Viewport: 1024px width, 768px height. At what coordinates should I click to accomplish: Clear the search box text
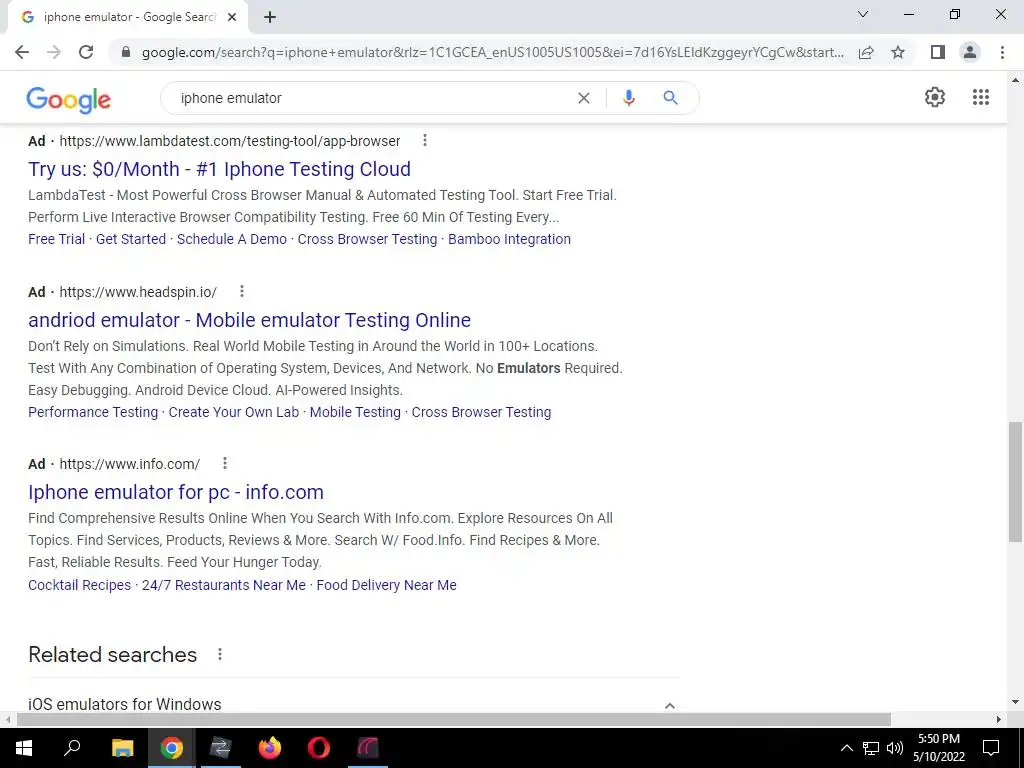584,98
